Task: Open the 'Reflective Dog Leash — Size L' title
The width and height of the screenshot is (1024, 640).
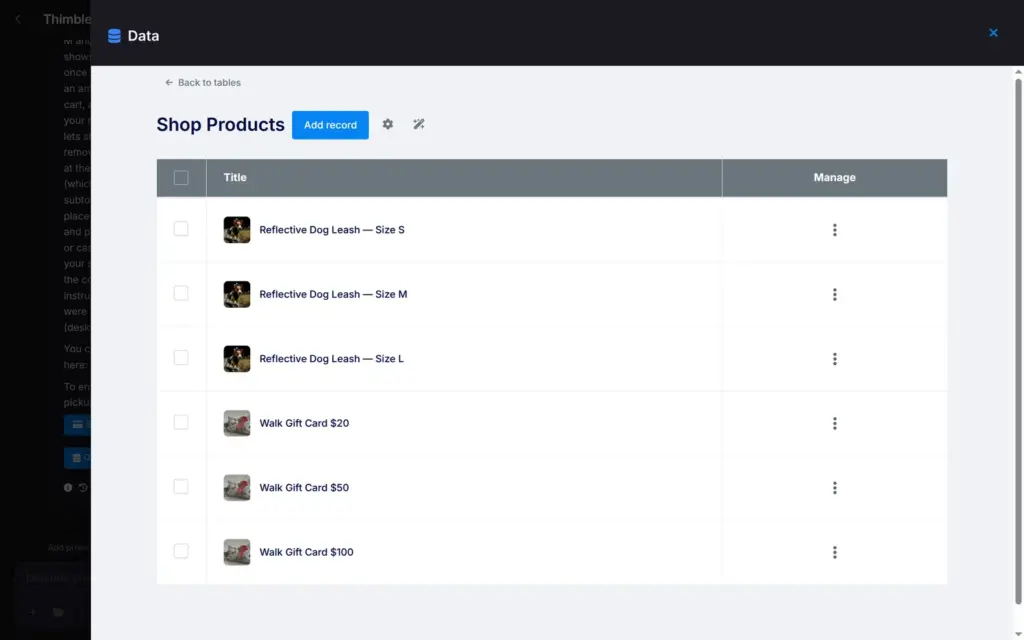Action: 331,359
